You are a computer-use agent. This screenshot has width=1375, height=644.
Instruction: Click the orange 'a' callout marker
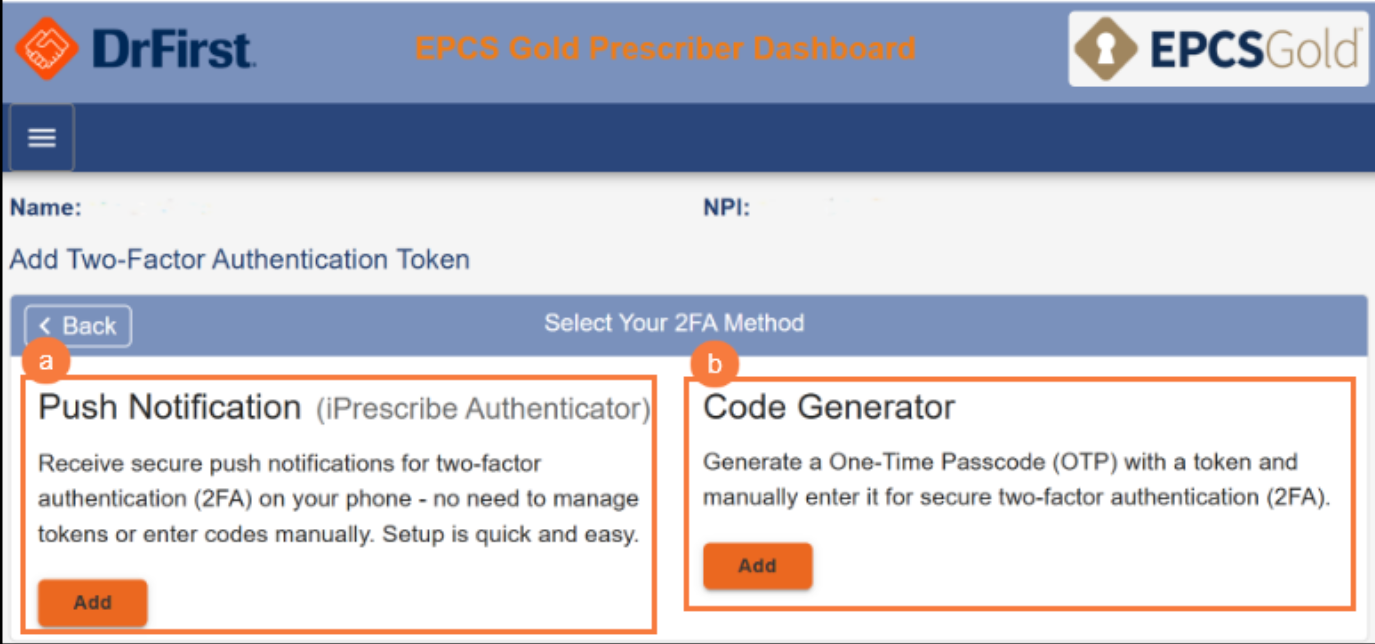[45, 362]
